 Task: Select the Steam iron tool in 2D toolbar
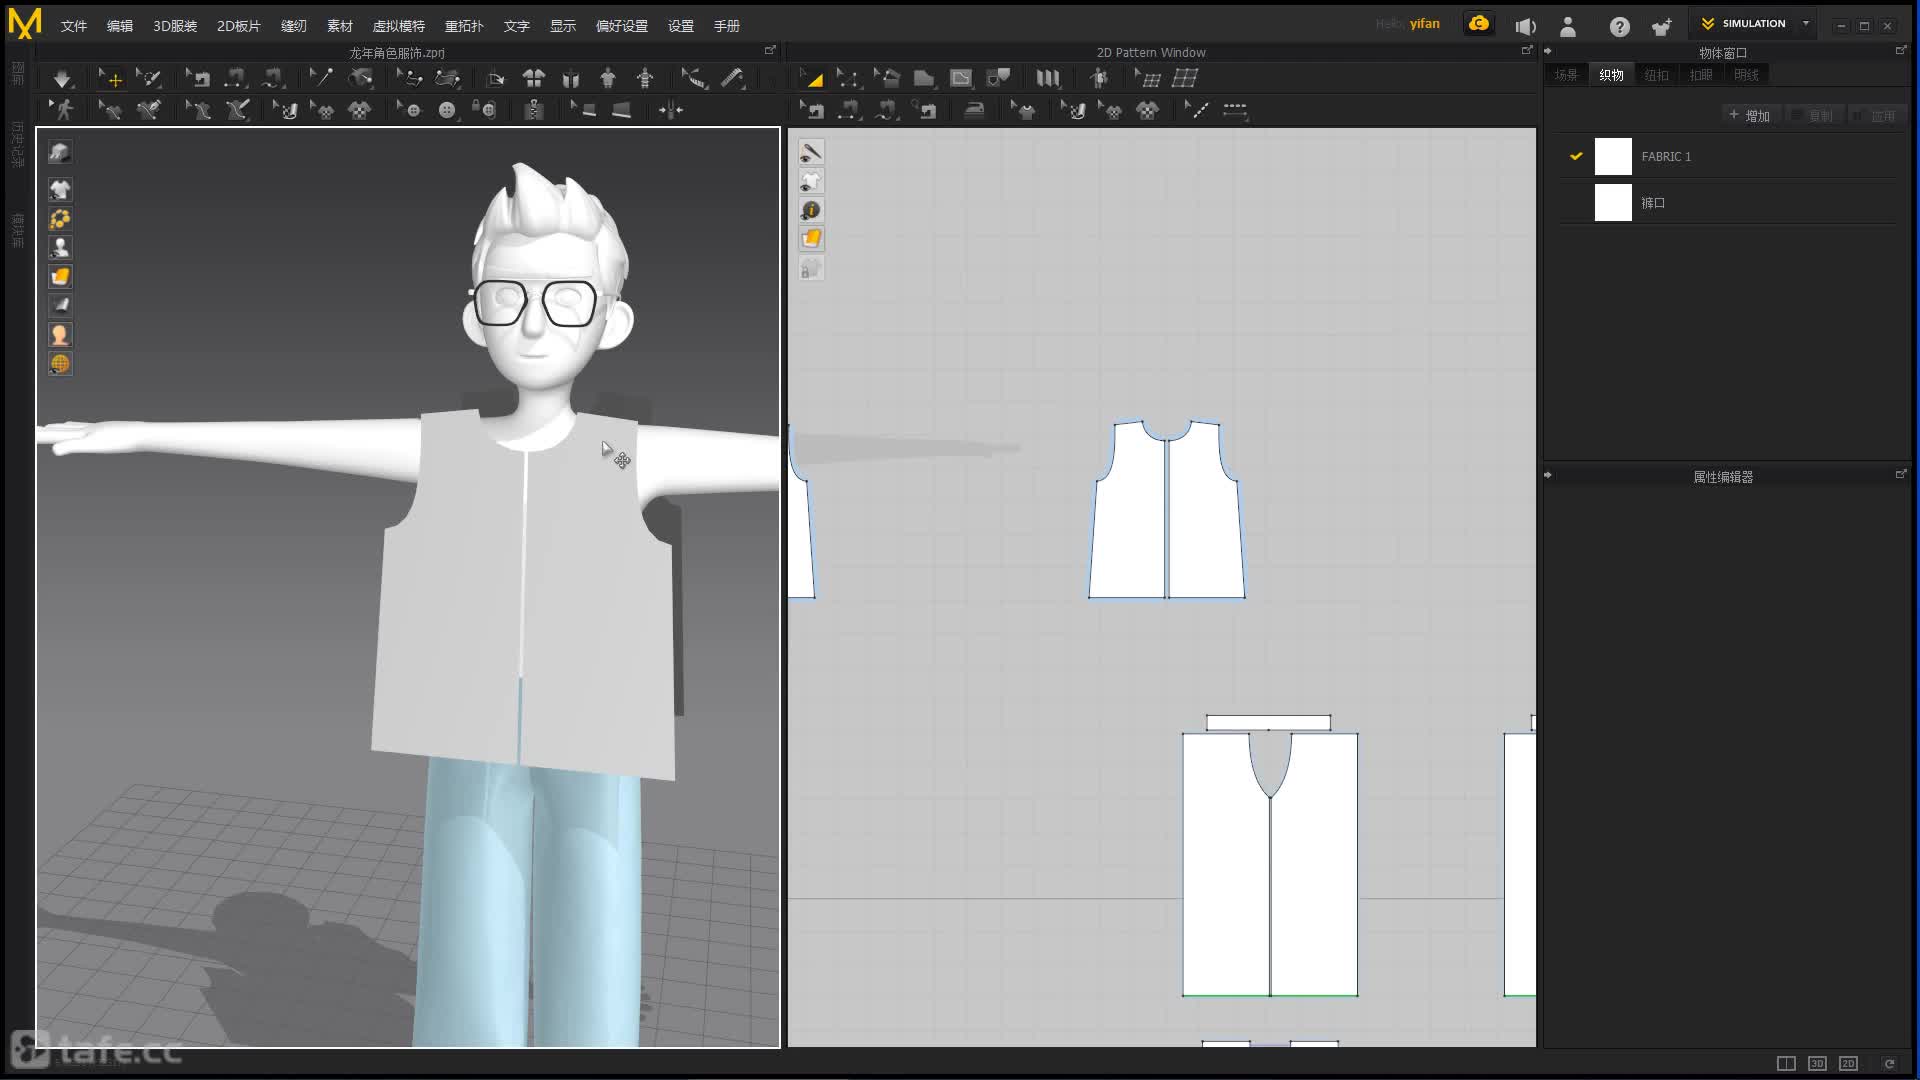[x=974, y=110]
